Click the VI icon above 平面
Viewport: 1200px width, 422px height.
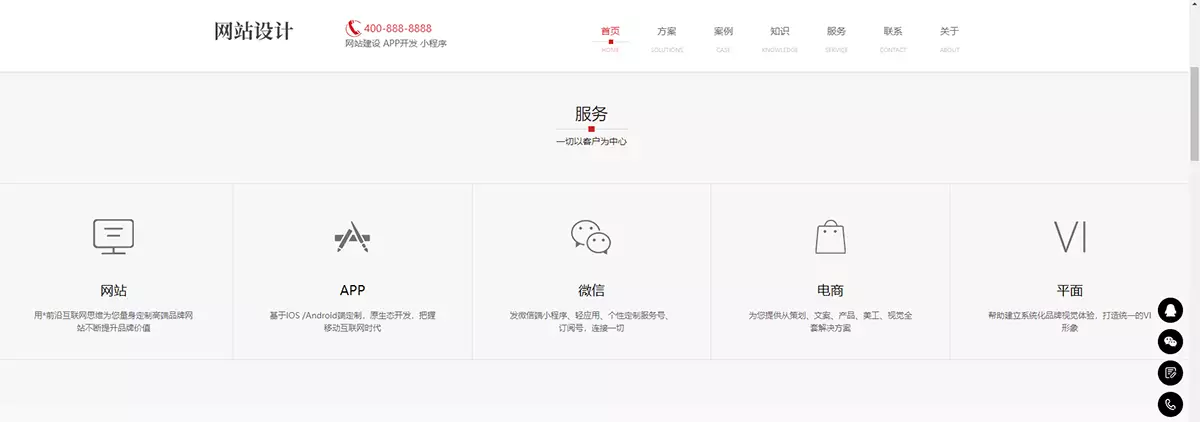(1070, 237)
